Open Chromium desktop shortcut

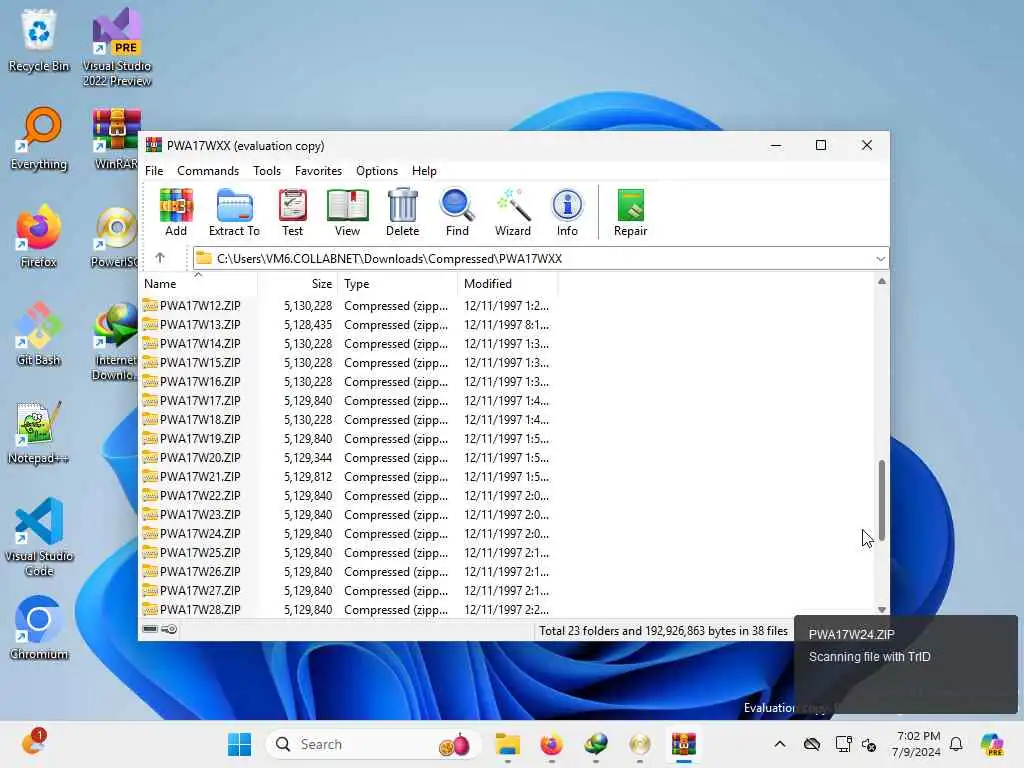[x=39, y=629]
